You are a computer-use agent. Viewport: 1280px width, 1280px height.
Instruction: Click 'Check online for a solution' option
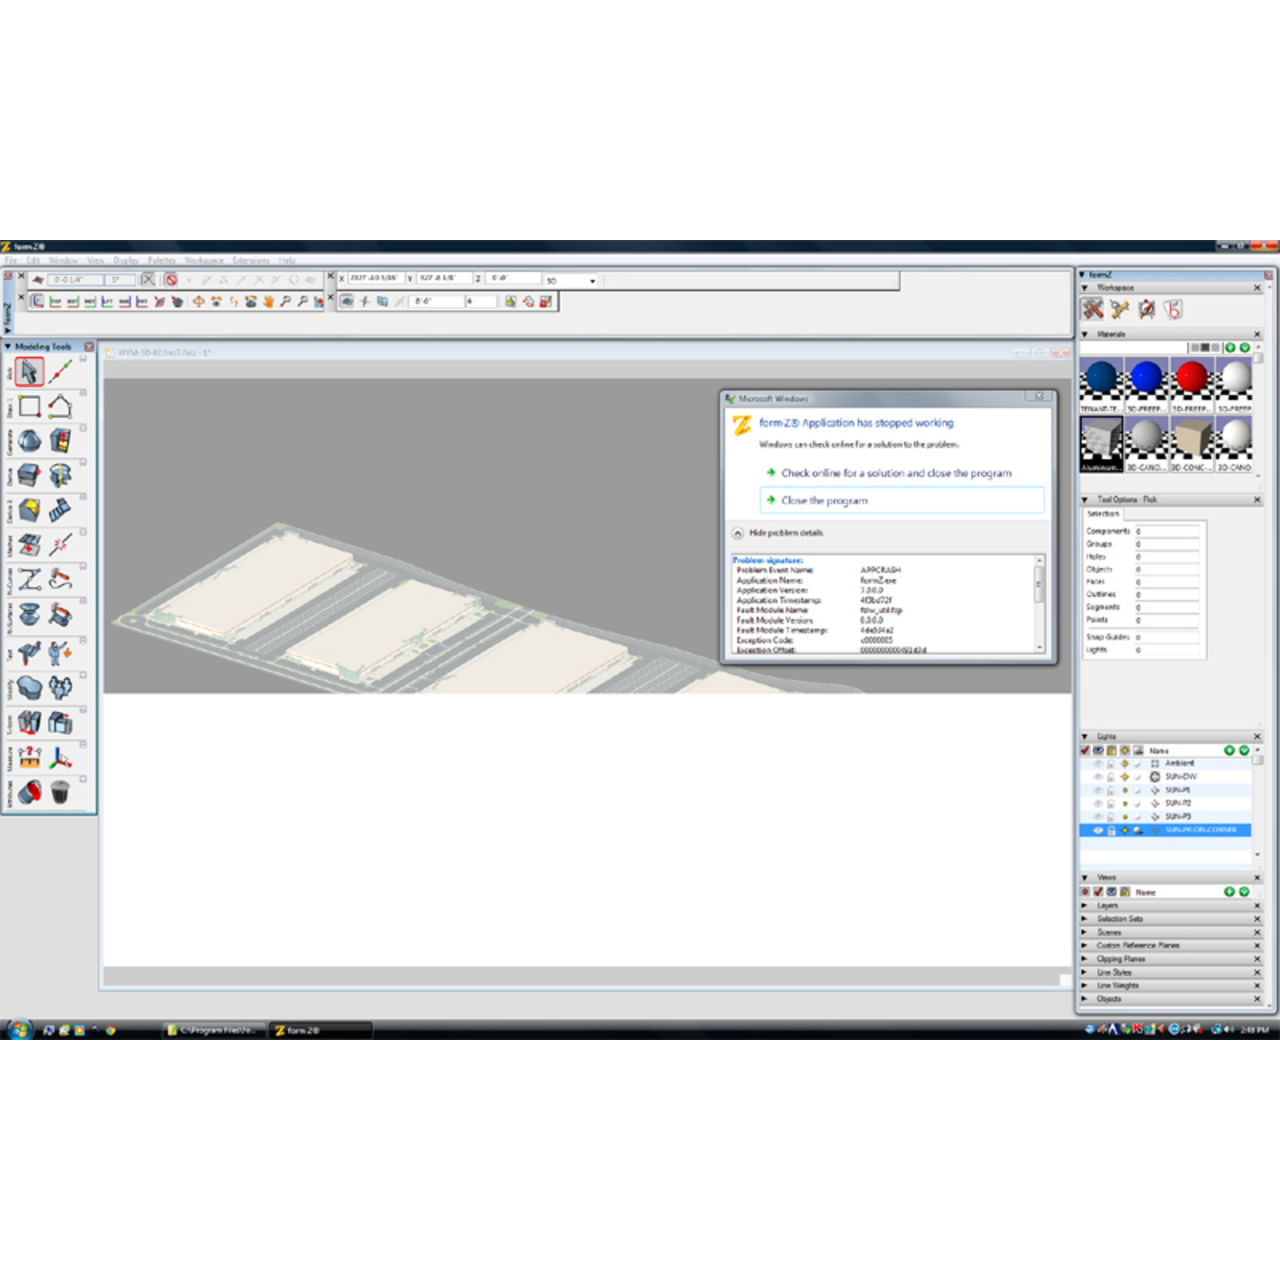(x=895, y=473)
